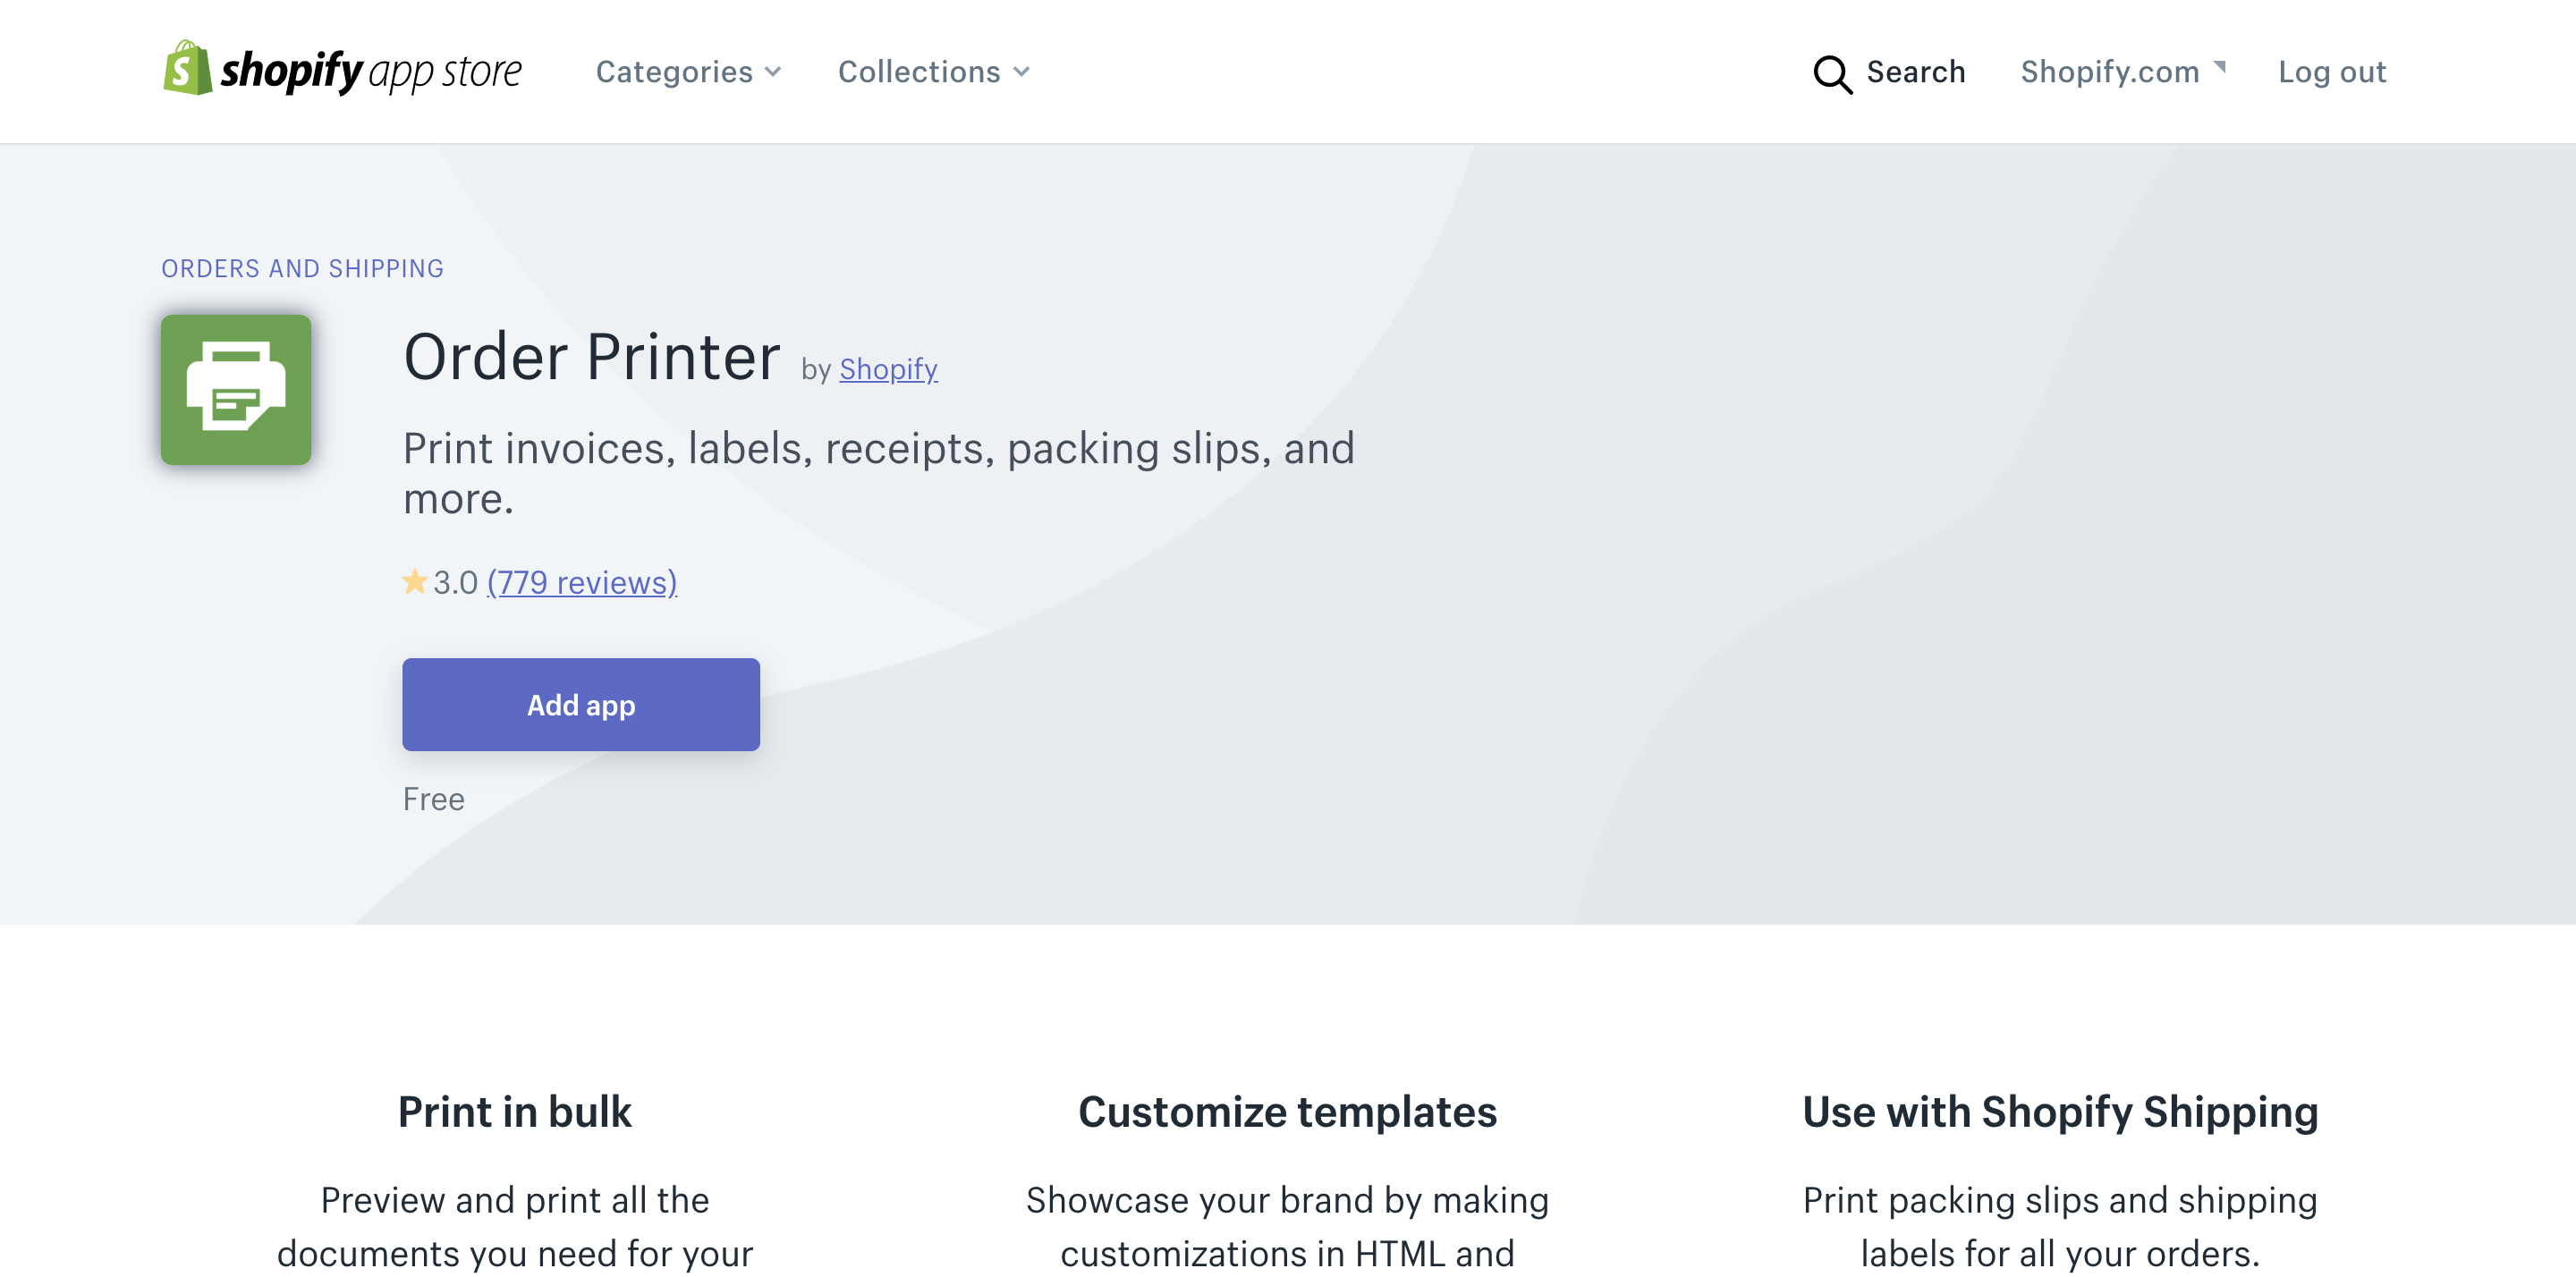This screenshot has height=1277, width=2576.
Task: Click the Order Printer title heading
Action: (591, 357)
